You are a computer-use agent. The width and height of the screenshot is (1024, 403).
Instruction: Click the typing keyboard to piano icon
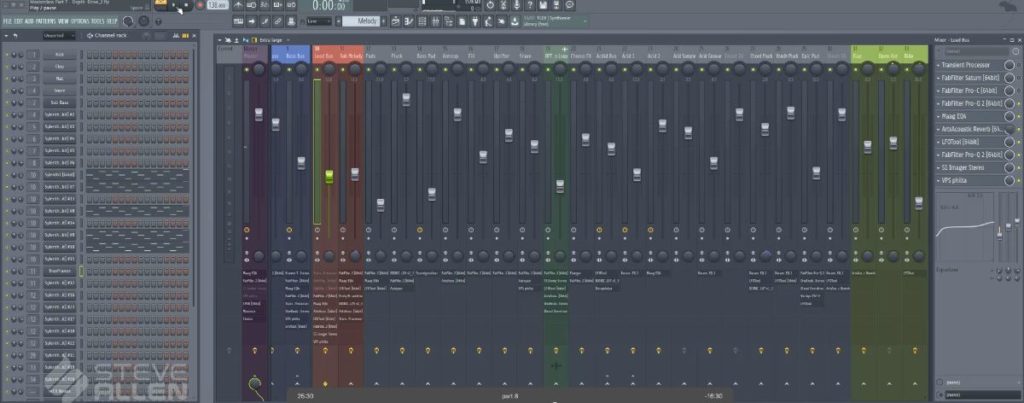point(238,22)
